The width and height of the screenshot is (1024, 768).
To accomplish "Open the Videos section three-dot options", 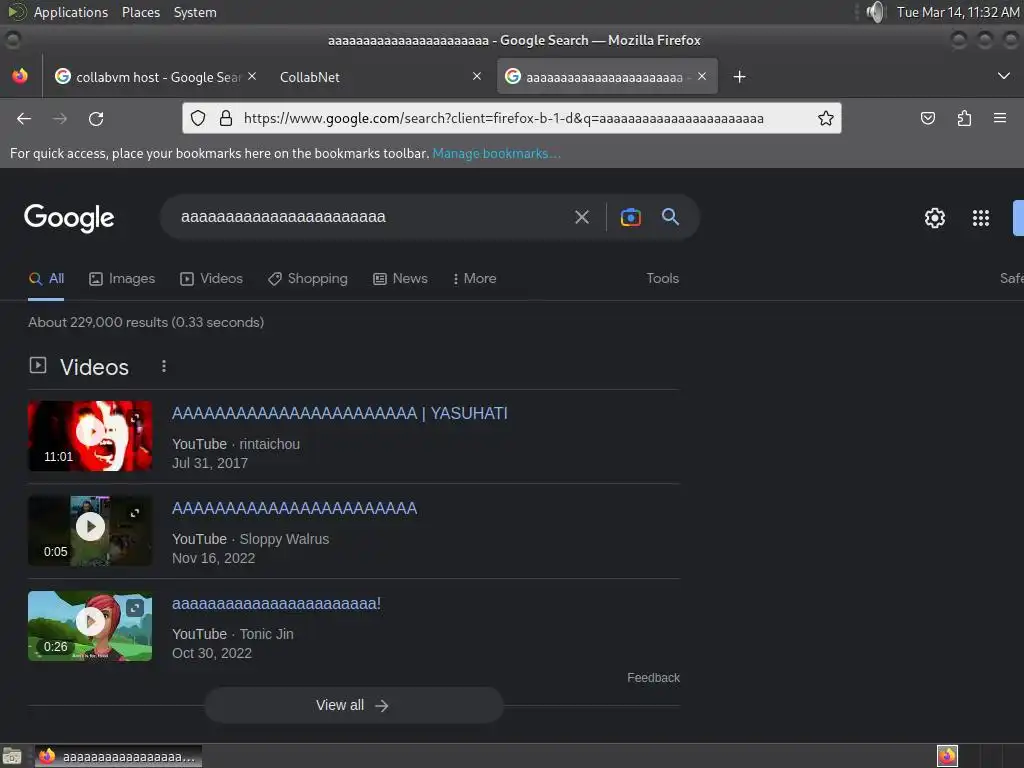I will 164,366.
